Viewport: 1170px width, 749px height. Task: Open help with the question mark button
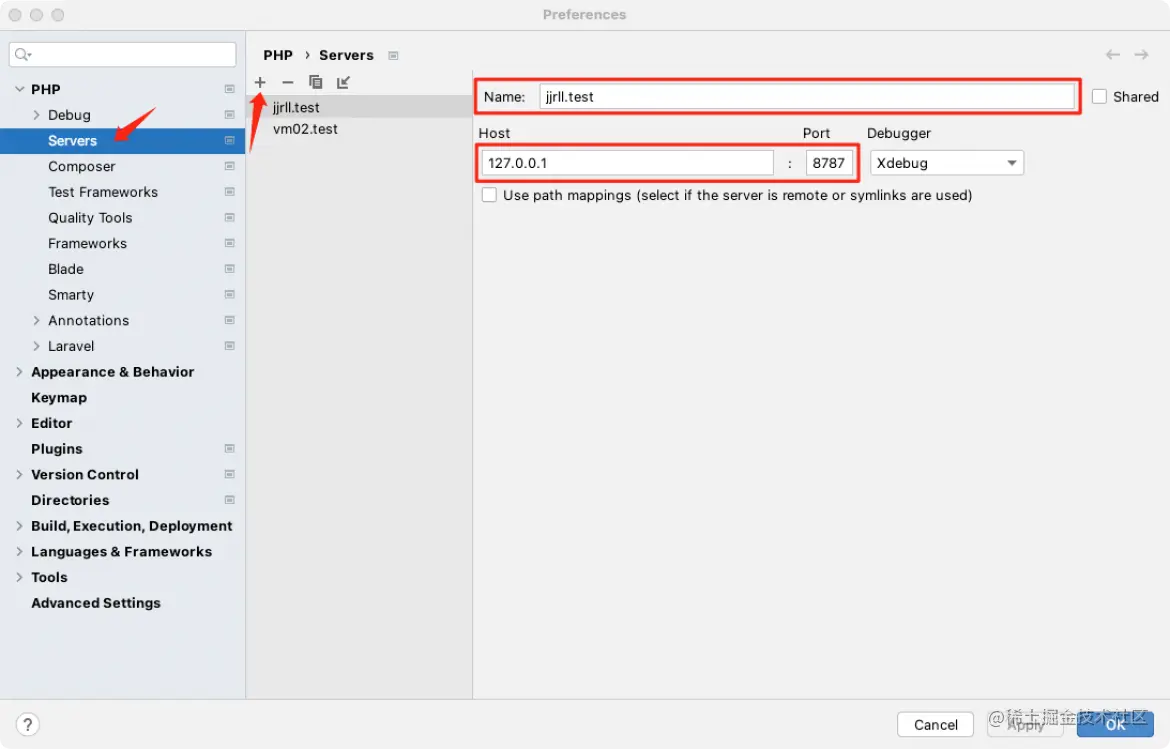click(x=28, y=724)
